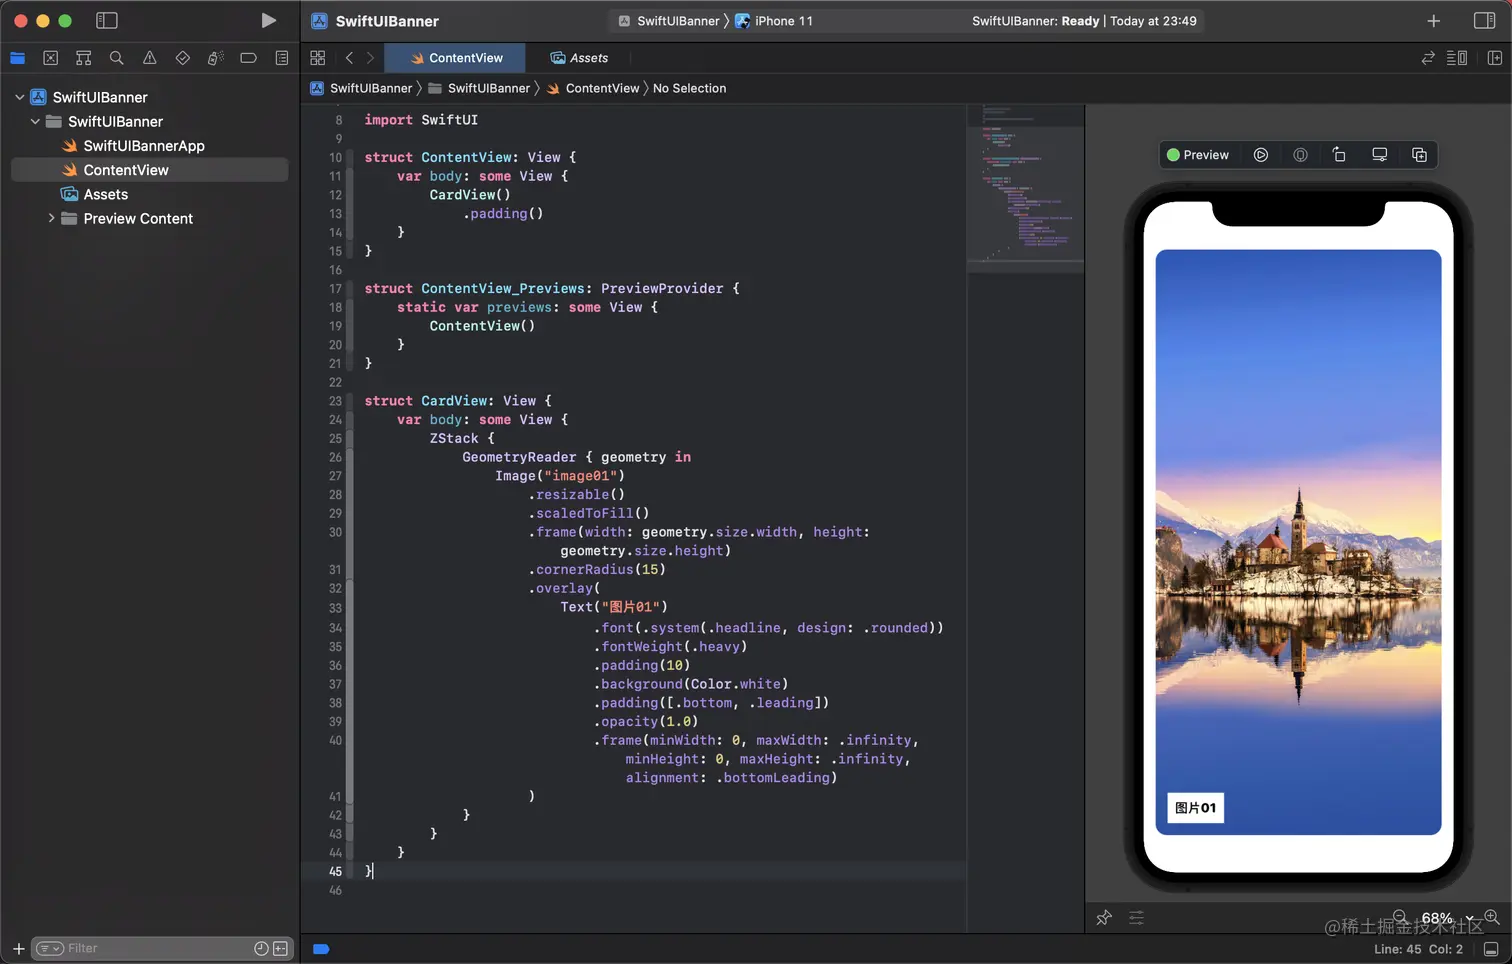The height and width of the screenshot is (964, 1512).
Task: Click the "struct CardView: View {" line
Action: point(458,401)
